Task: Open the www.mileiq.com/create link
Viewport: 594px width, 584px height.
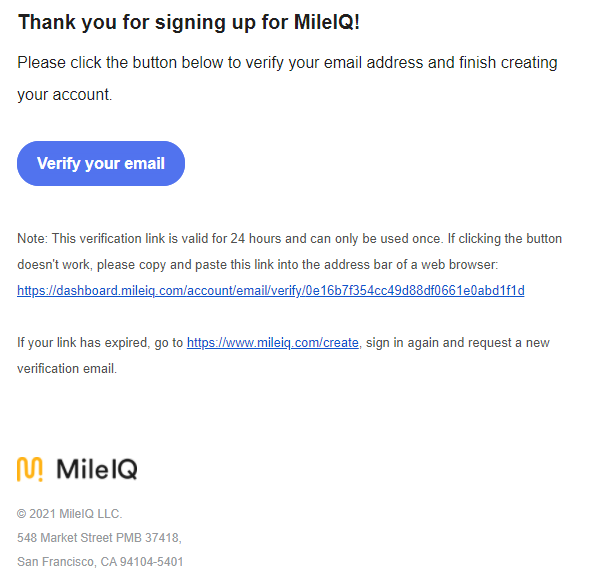Action: tap(273, 342)
